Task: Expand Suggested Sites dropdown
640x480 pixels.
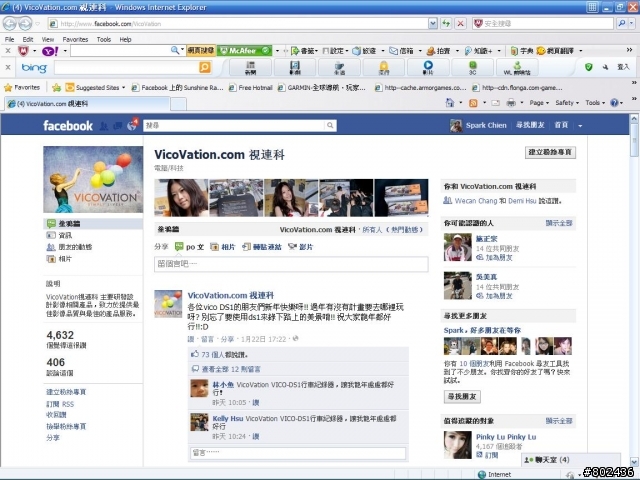Action: [x=123, y=88]
